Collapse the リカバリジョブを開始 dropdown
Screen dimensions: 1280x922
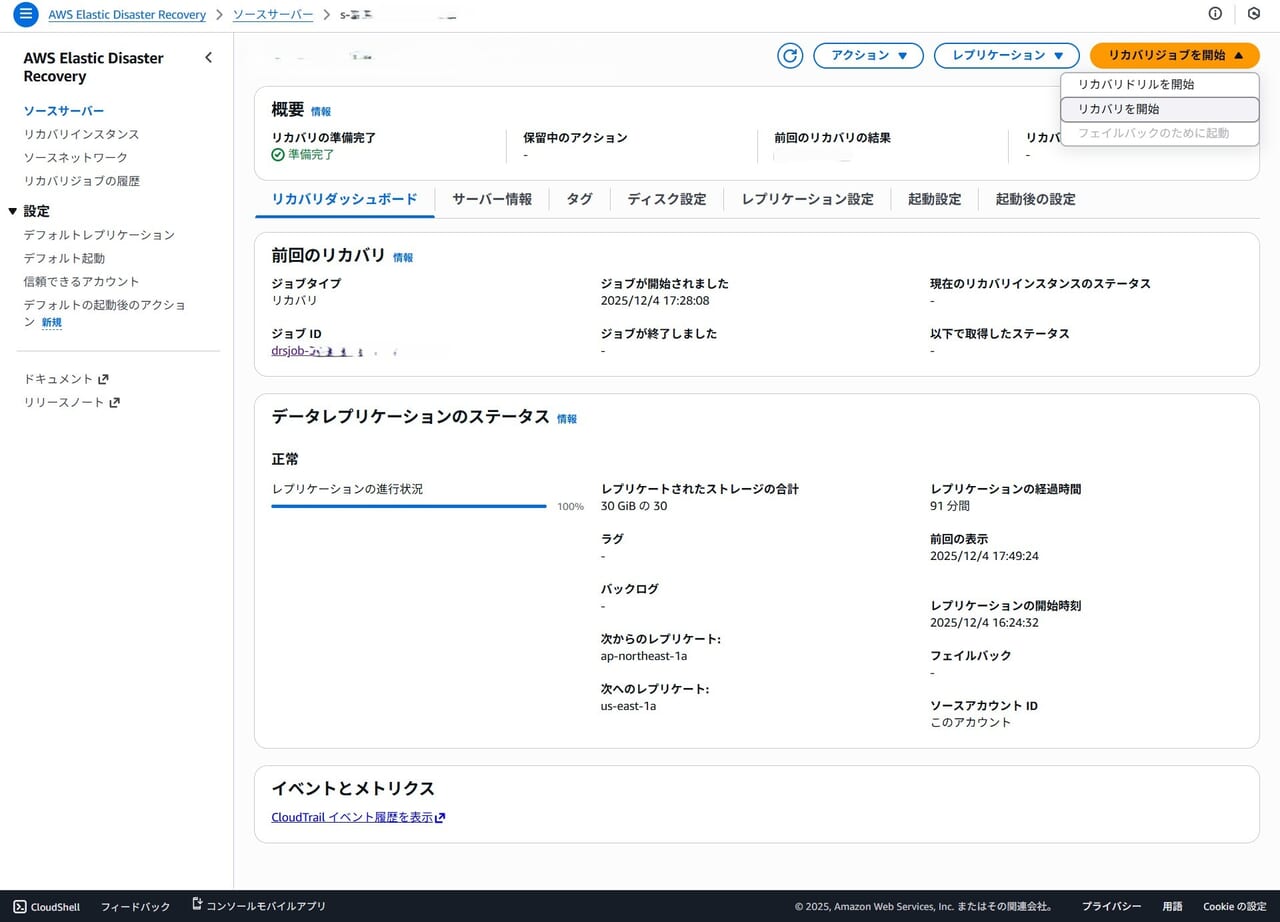point(1174,56)
